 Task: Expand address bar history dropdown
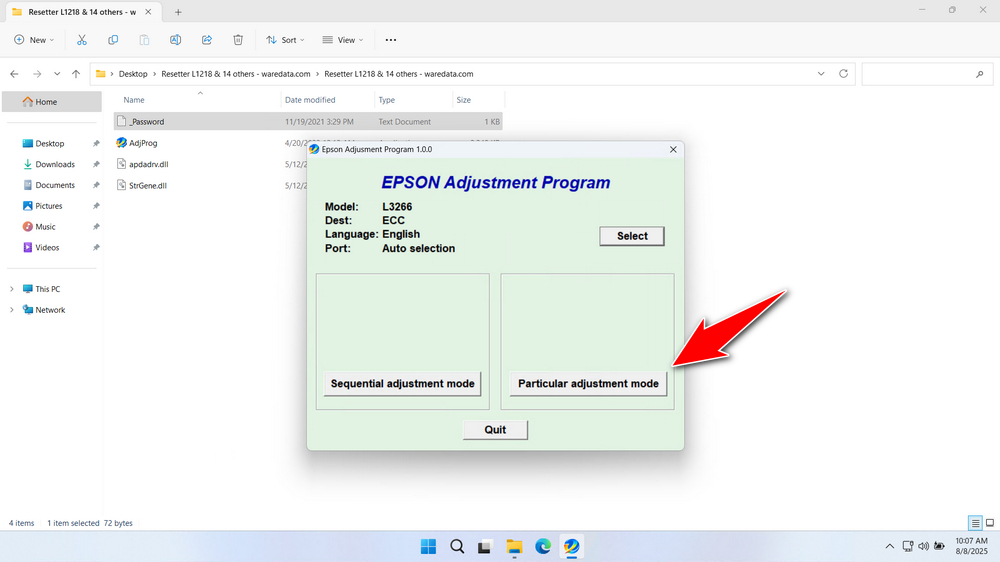pyautogui.click(x=821, y=74)
